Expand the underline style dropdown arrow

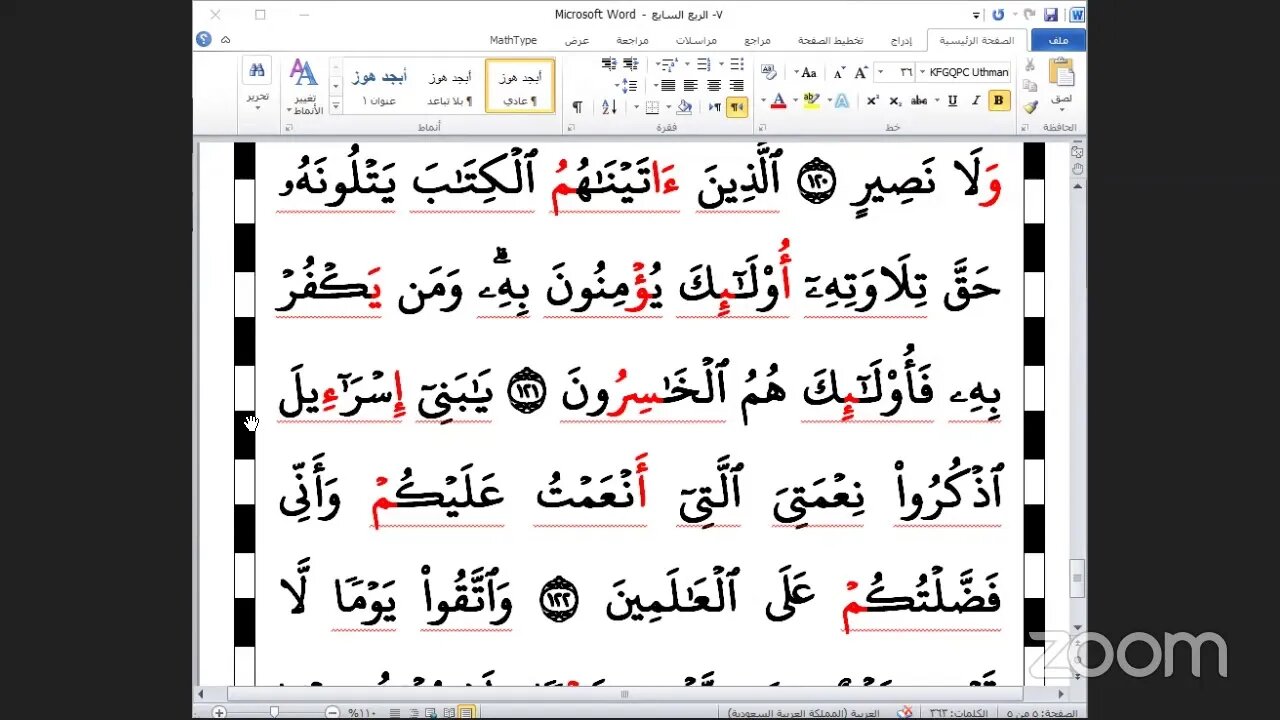937,100
